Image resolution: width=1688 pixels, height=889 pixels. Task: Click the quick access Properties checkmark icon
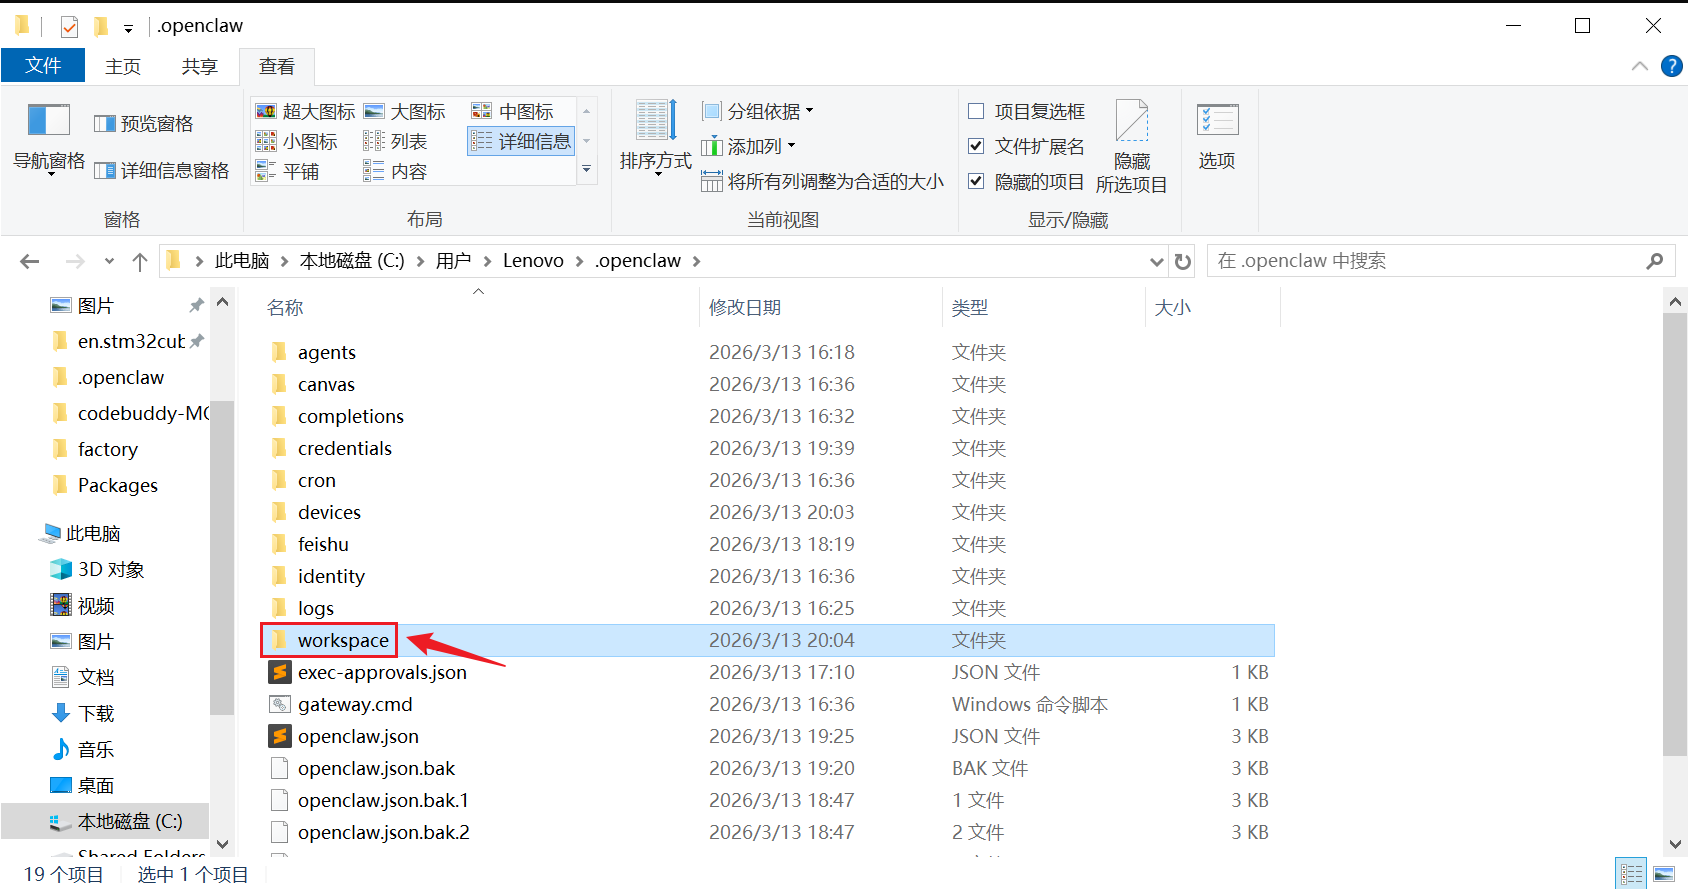69,27
